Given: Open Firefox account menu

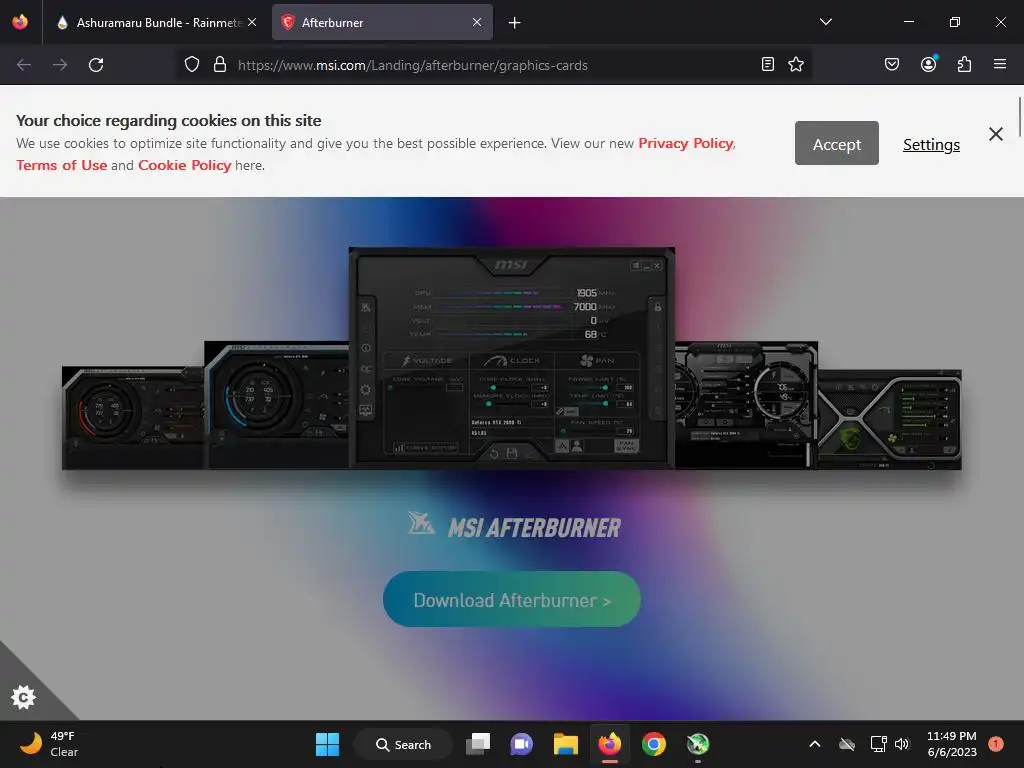Looking at the screenshot, I should coord(929,64).
